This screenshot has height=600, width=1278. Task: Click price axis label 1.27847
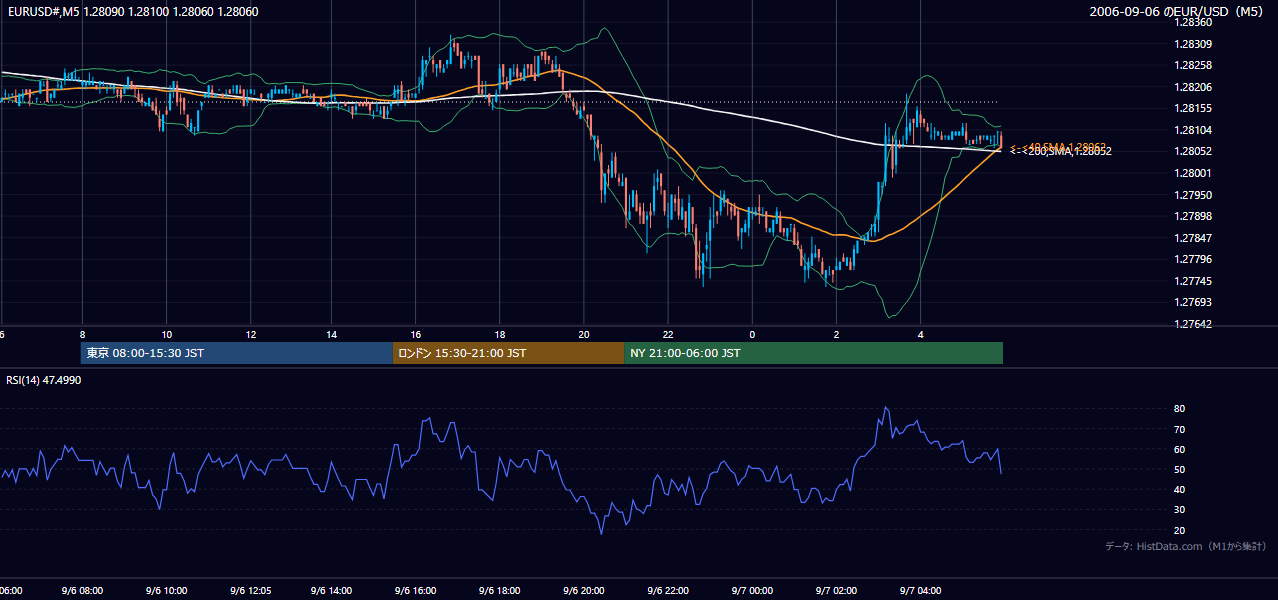[1195, 238]
